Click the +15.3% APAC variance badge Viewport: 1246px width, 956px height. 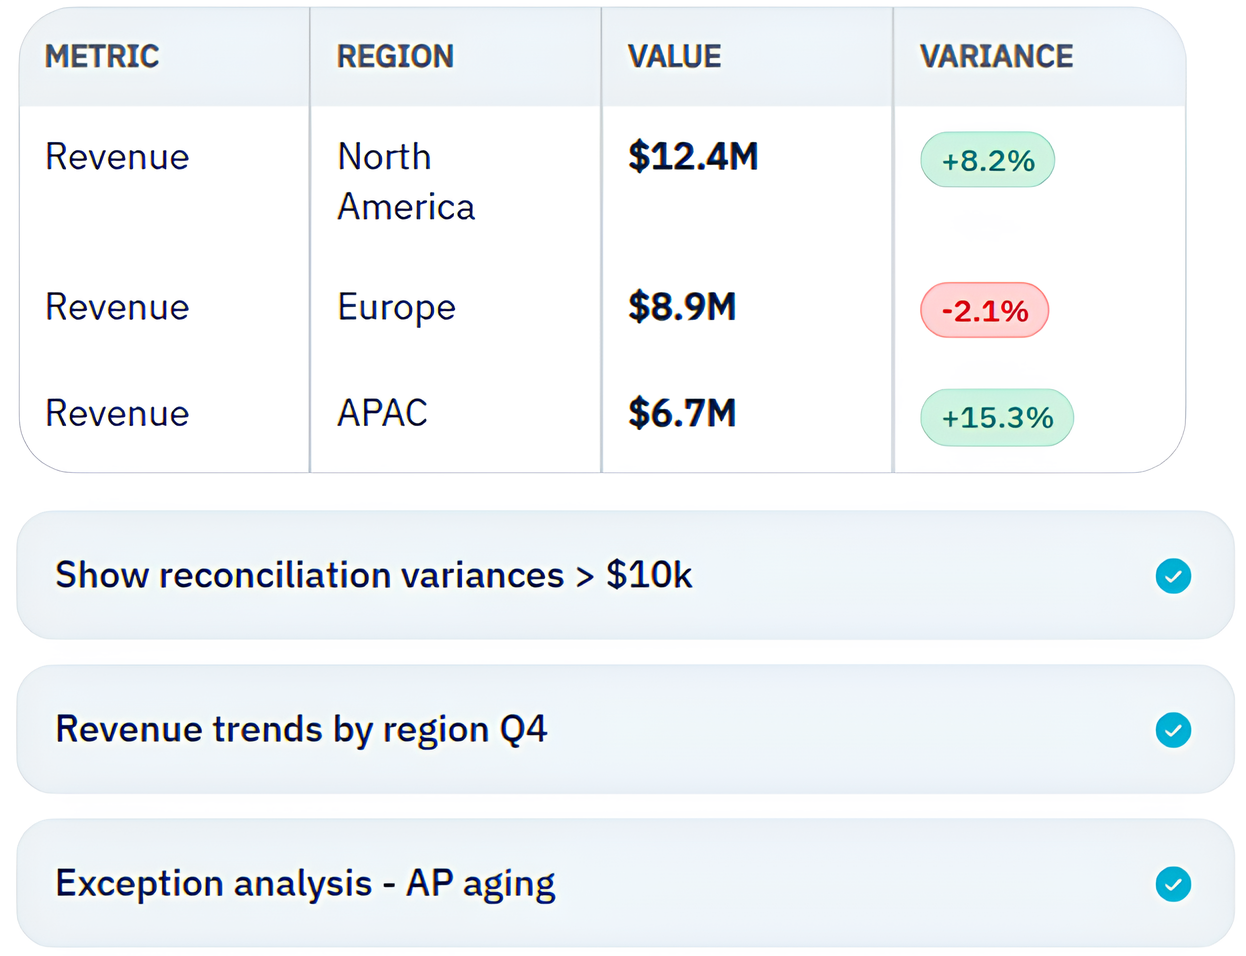point(996,417)
